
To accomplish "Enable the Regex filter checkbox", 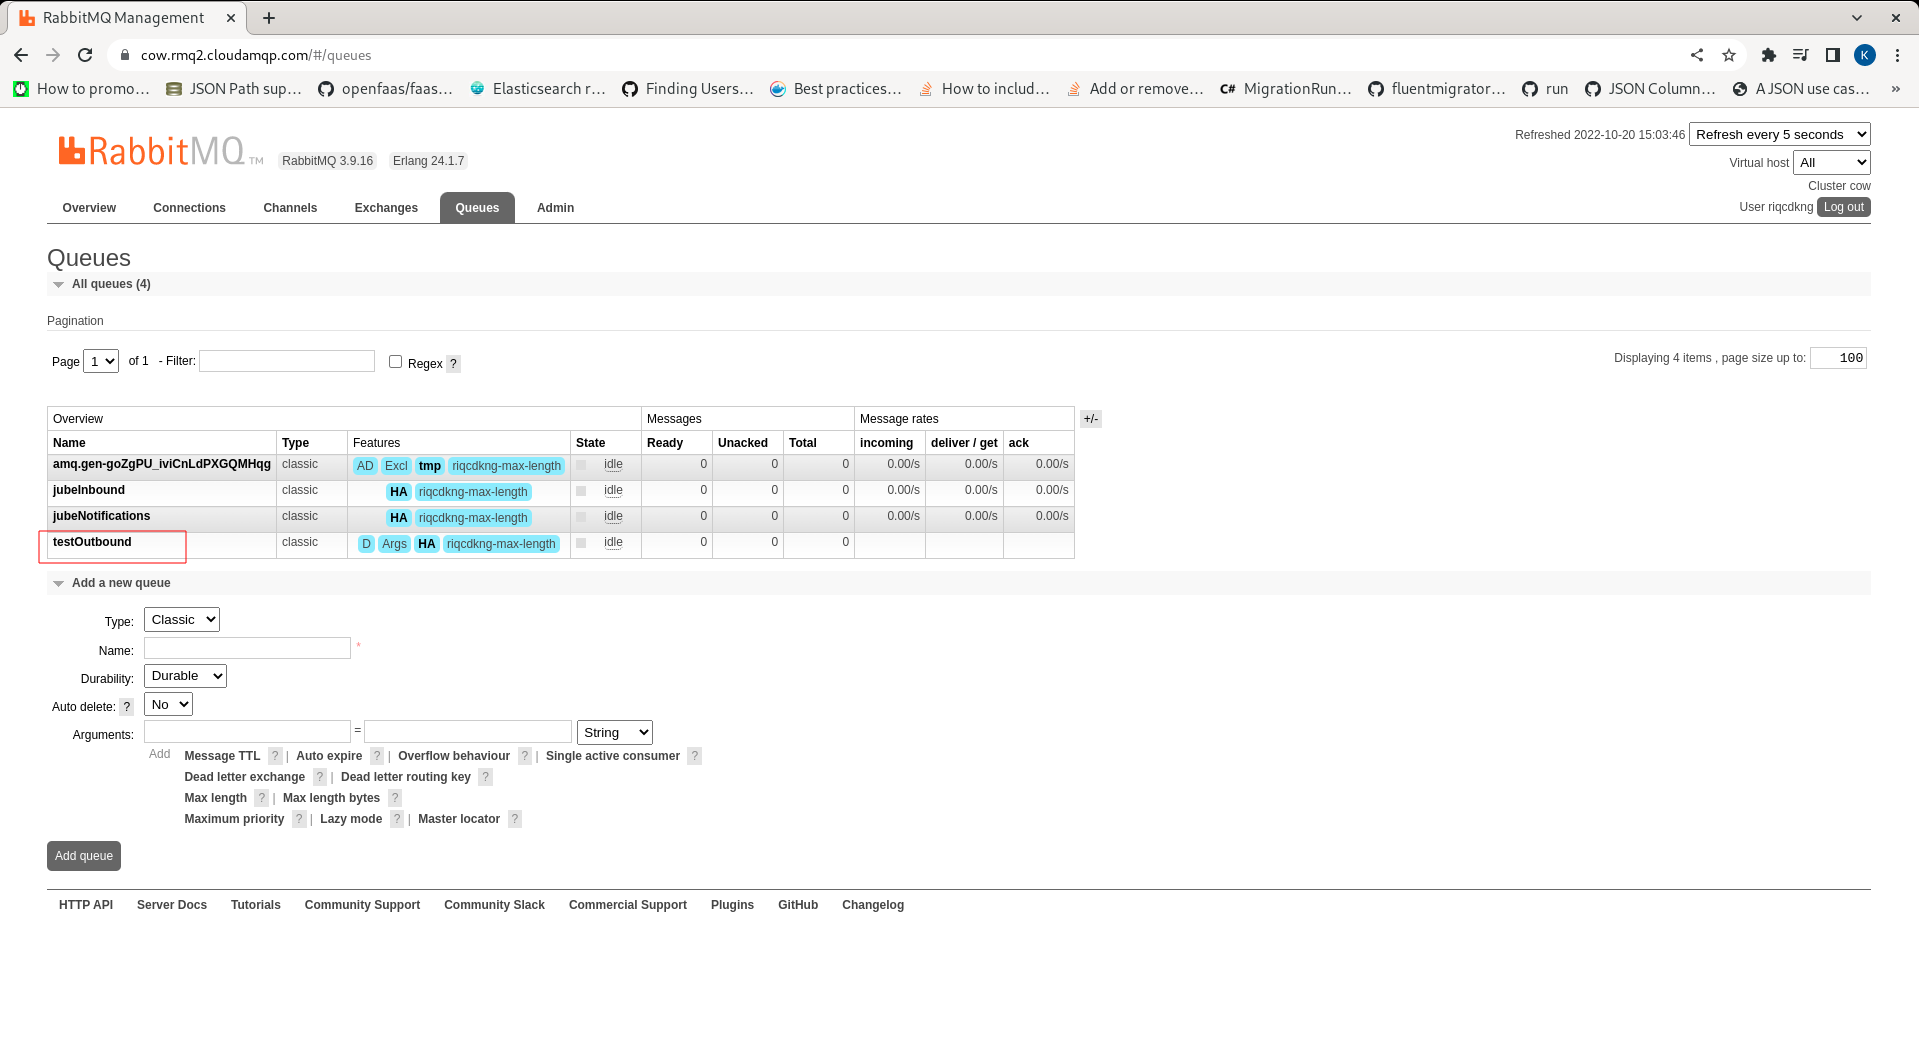I will pyautogui.click(x=395, y=362).
